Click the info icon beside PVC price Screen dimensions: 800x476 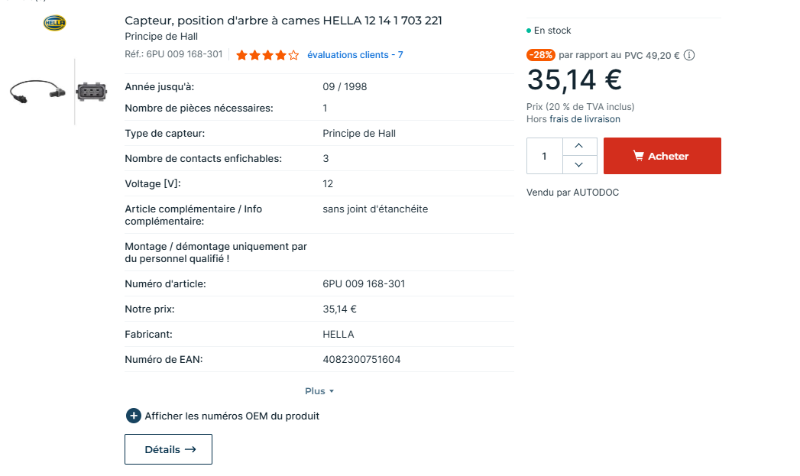(x=689, y=55)
